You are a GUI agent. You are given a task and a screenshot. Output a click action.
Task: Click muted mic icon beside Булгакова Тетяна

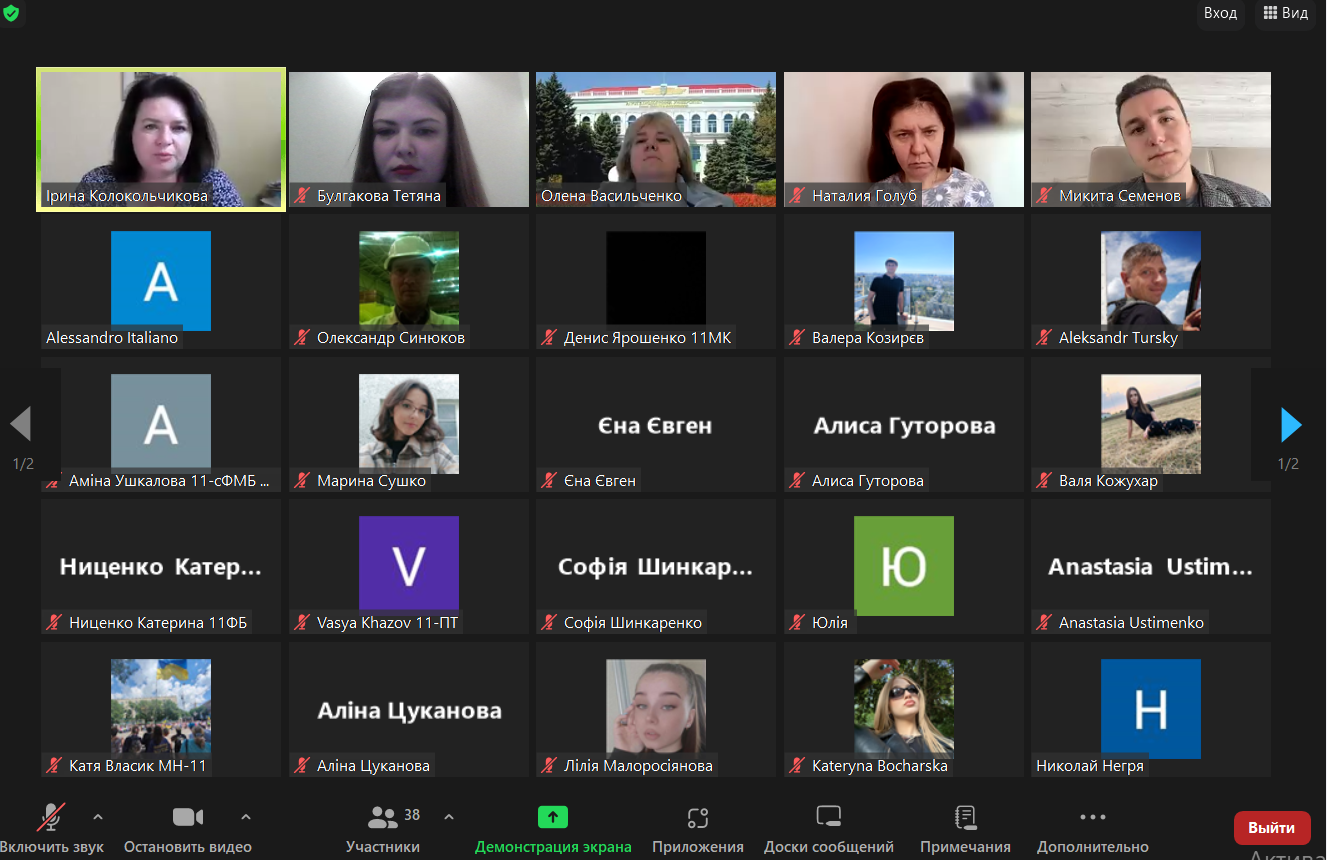pos(302,196)
